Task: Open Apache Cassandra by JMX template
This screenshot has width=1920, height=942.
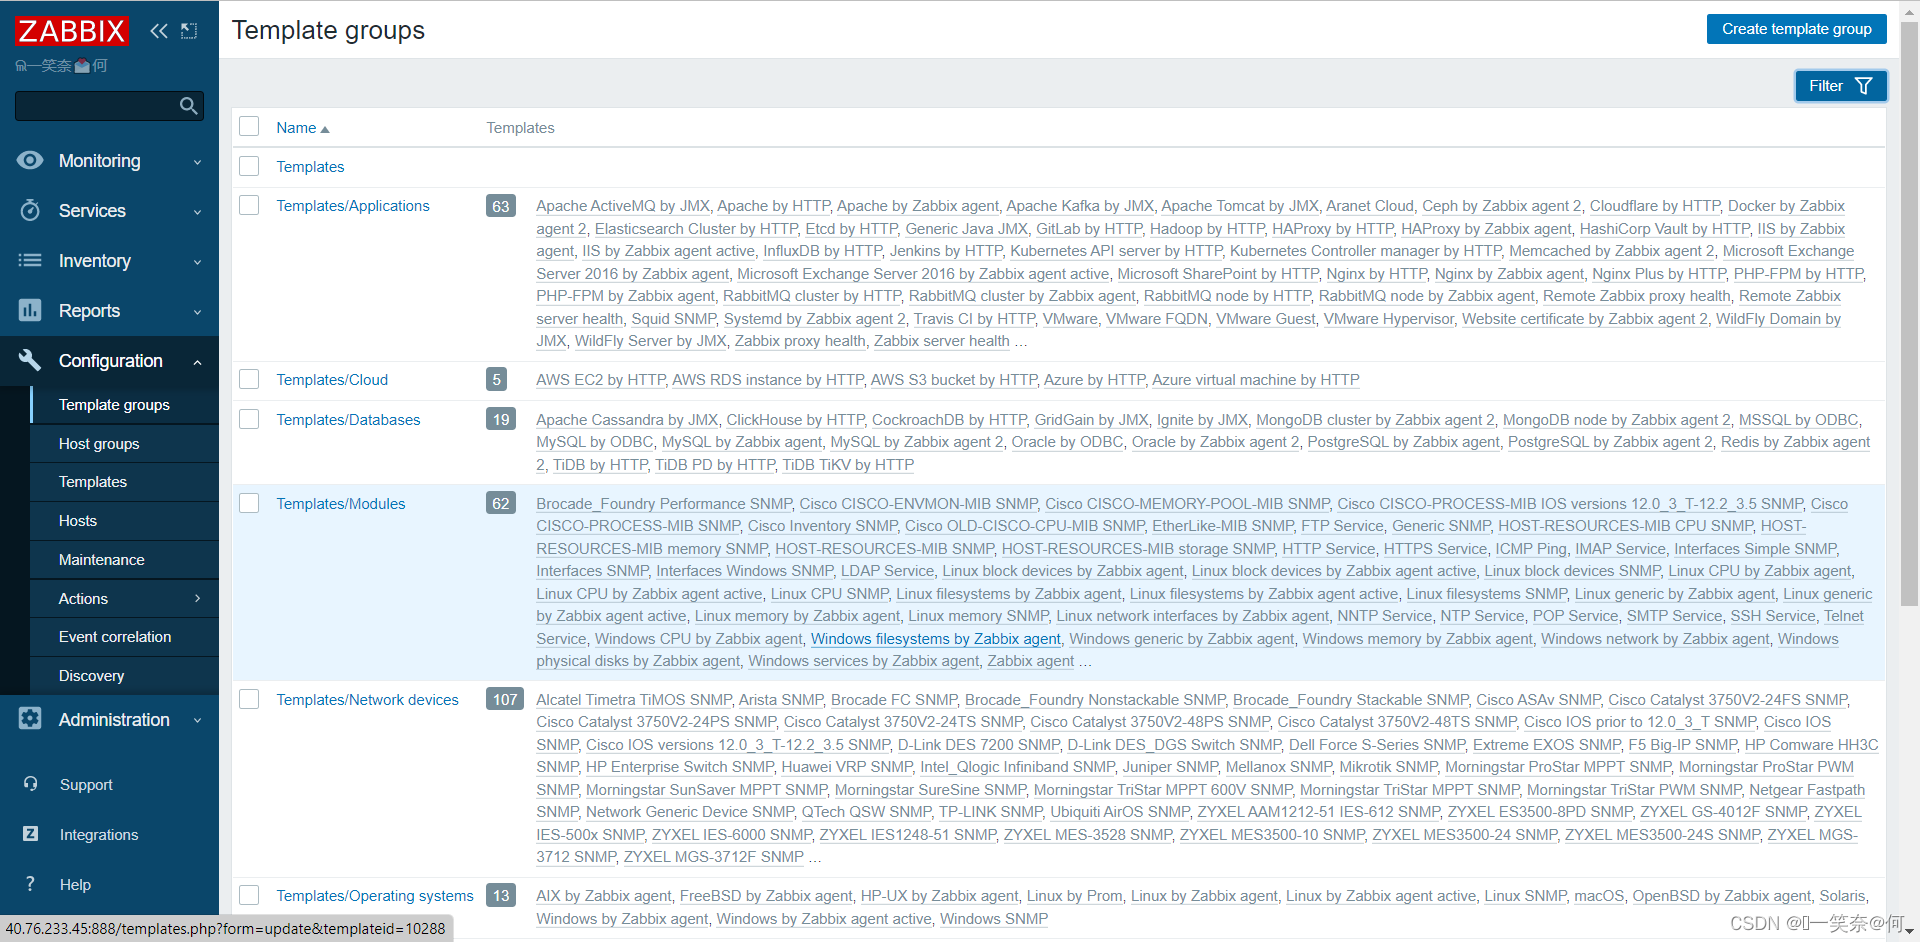Action: click(627, 419)
